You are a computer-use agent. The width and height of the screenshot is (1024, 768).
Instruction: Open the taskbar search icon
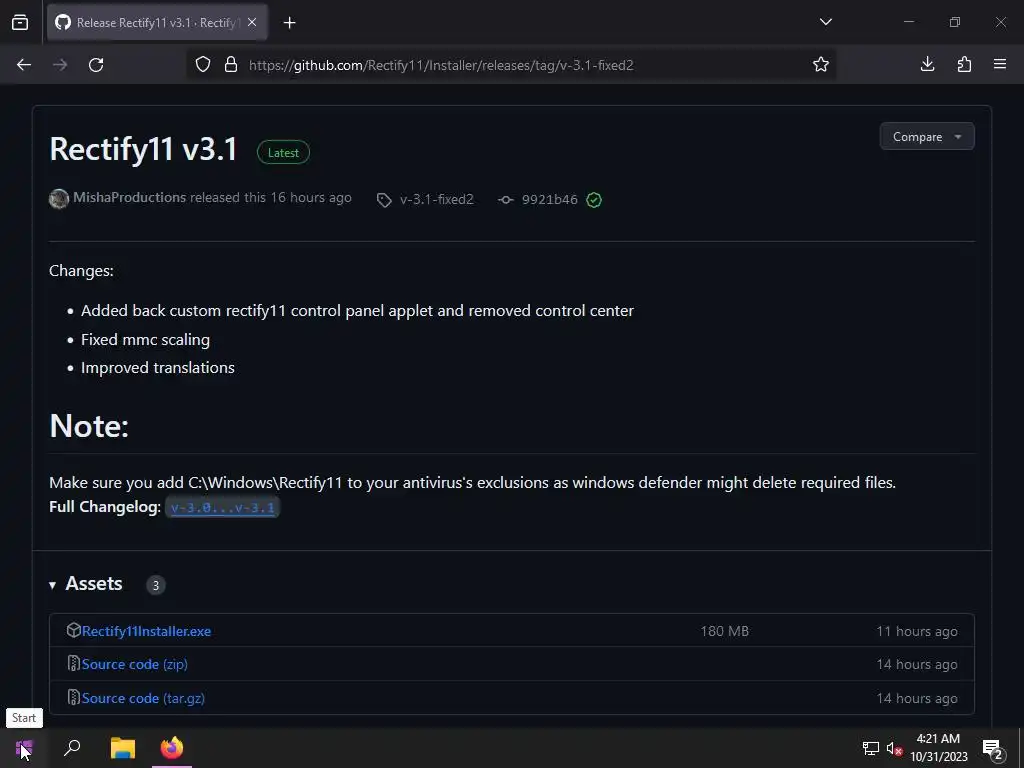[x=72, y=748]
